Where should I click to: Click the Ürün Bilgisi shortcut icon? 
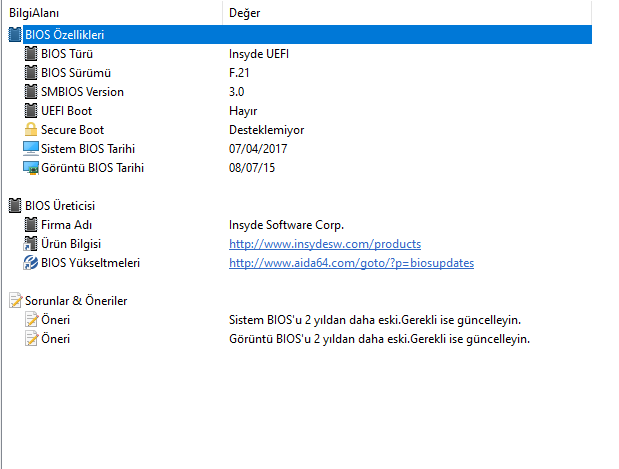(31, 244)
